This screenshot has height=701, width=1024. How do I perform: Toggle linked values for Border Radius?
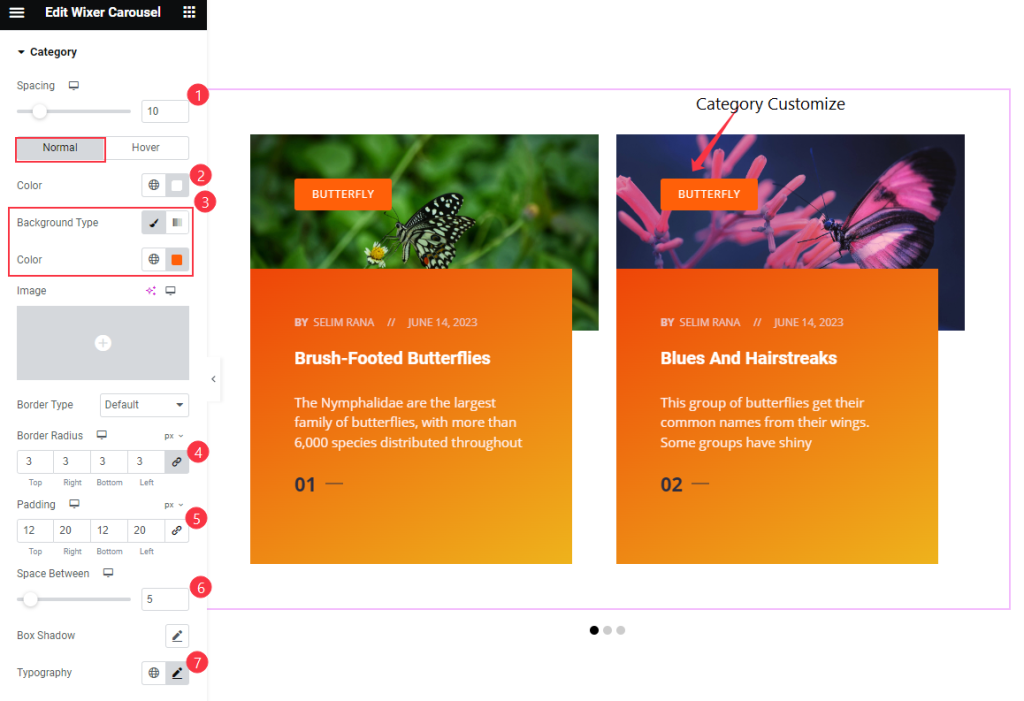tap(176, 461)
